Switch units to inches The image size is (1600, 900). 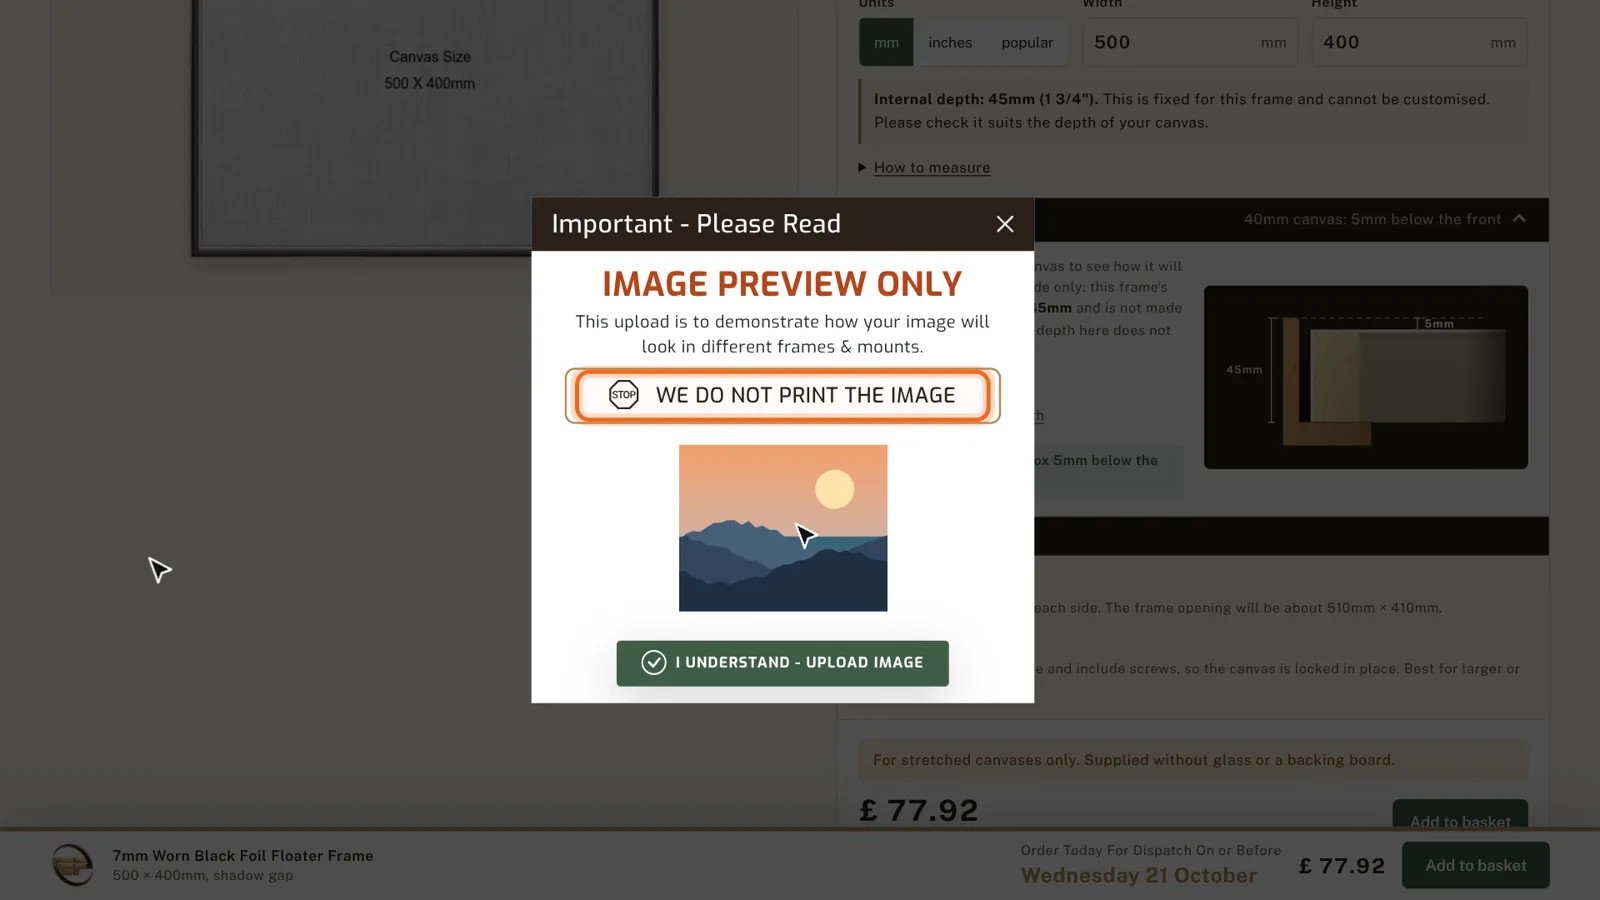(950, 42)
